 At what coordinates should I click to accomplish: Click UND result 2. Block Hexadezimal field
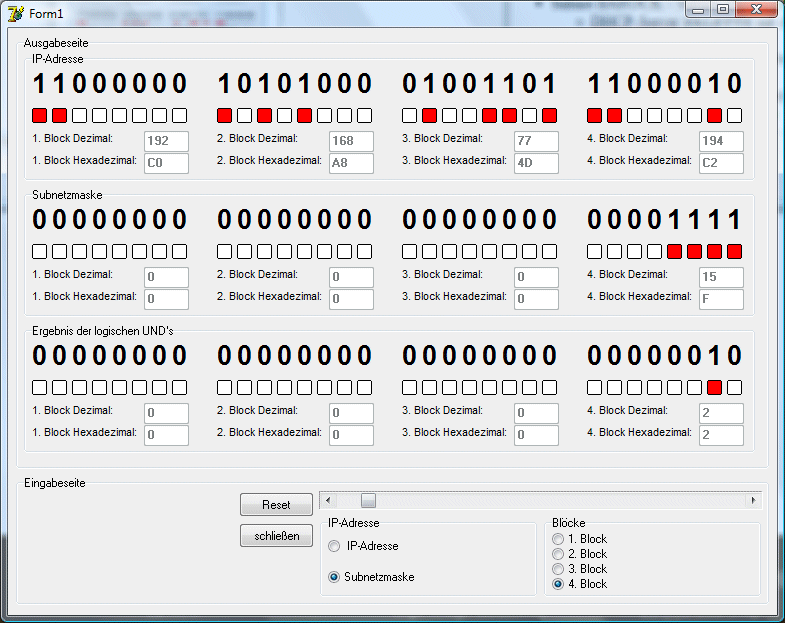point(351,435)
